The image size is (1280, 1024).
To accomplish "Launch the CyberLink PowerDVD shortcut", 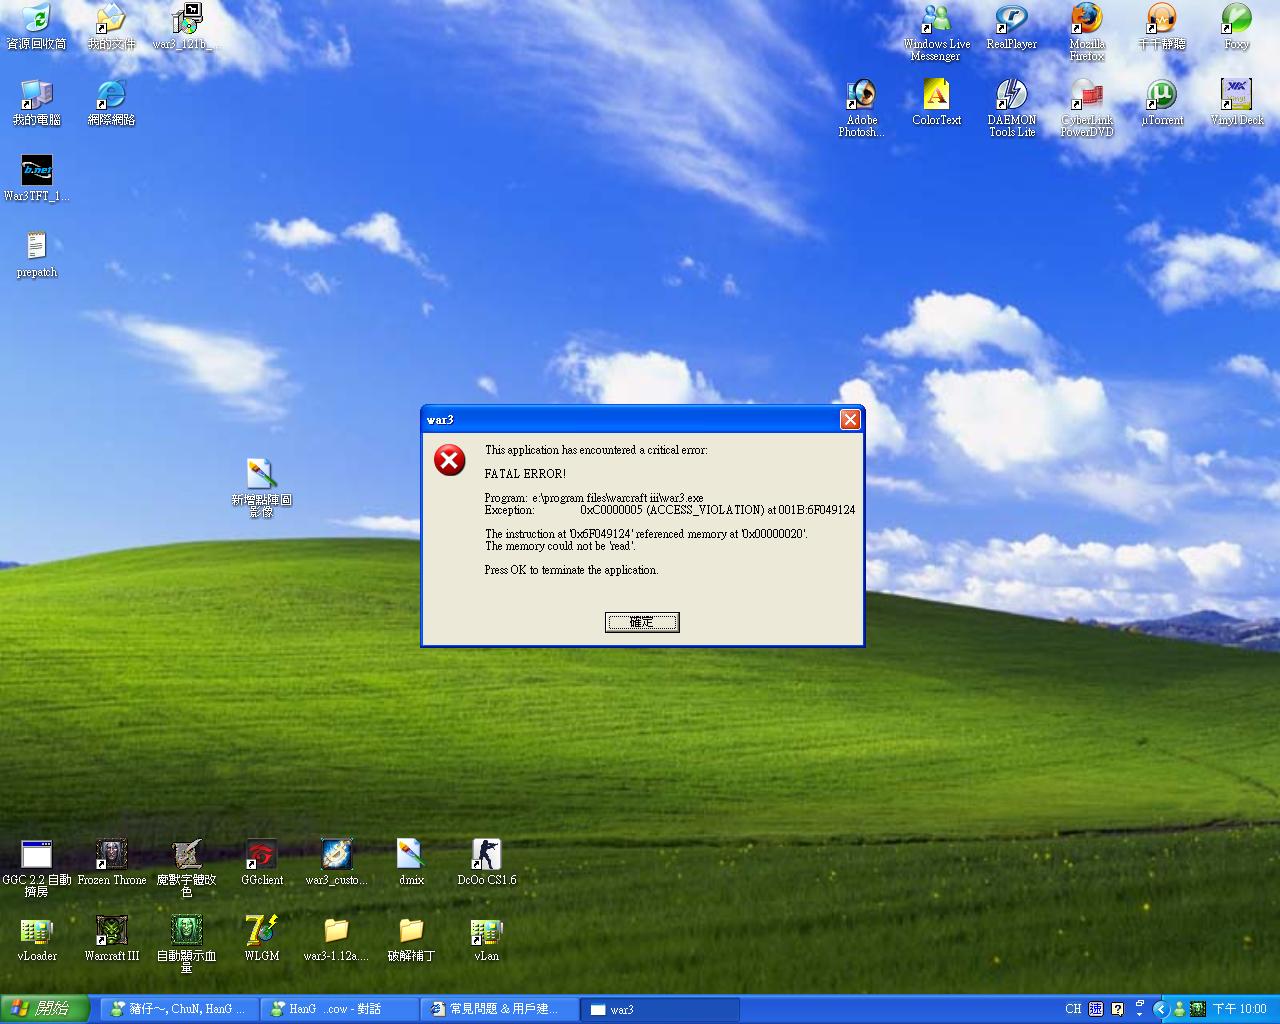I will click(1086, 108).
